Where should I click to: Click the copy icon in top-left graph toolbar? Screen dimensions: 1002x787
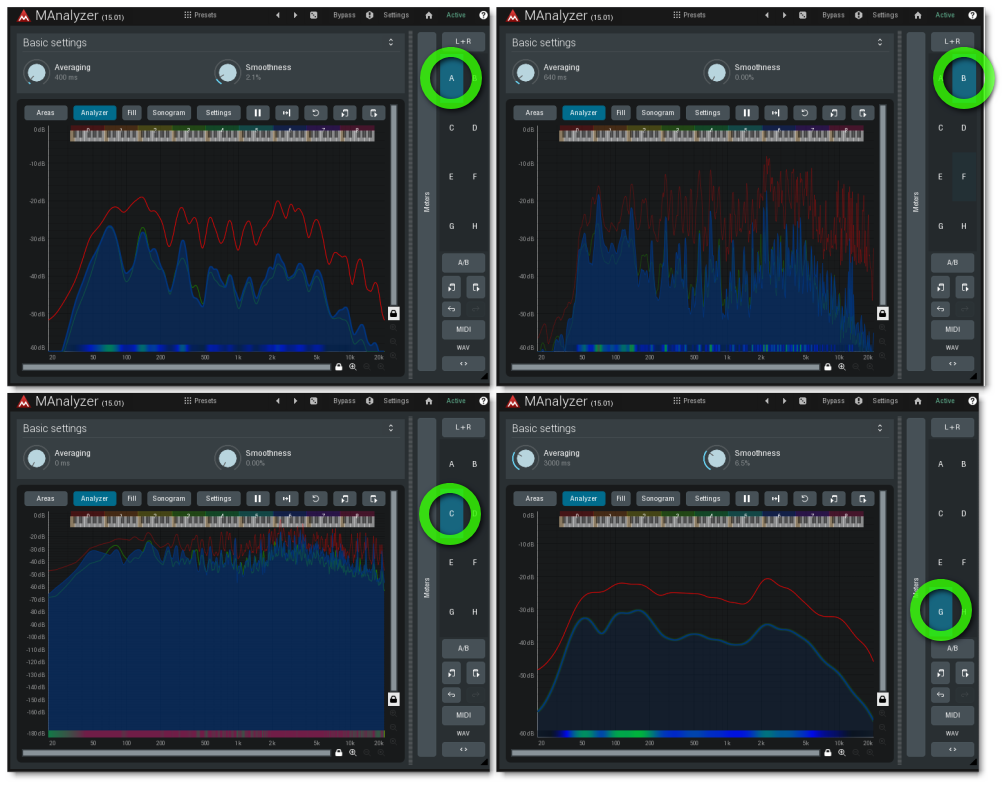345,112
